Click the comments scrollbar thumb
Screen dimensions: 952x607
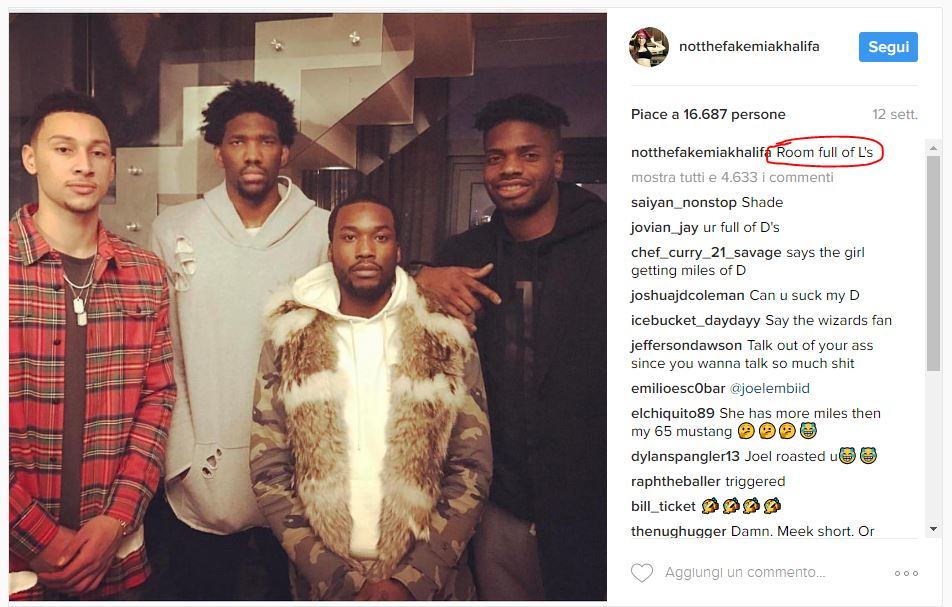click(933, 263)
